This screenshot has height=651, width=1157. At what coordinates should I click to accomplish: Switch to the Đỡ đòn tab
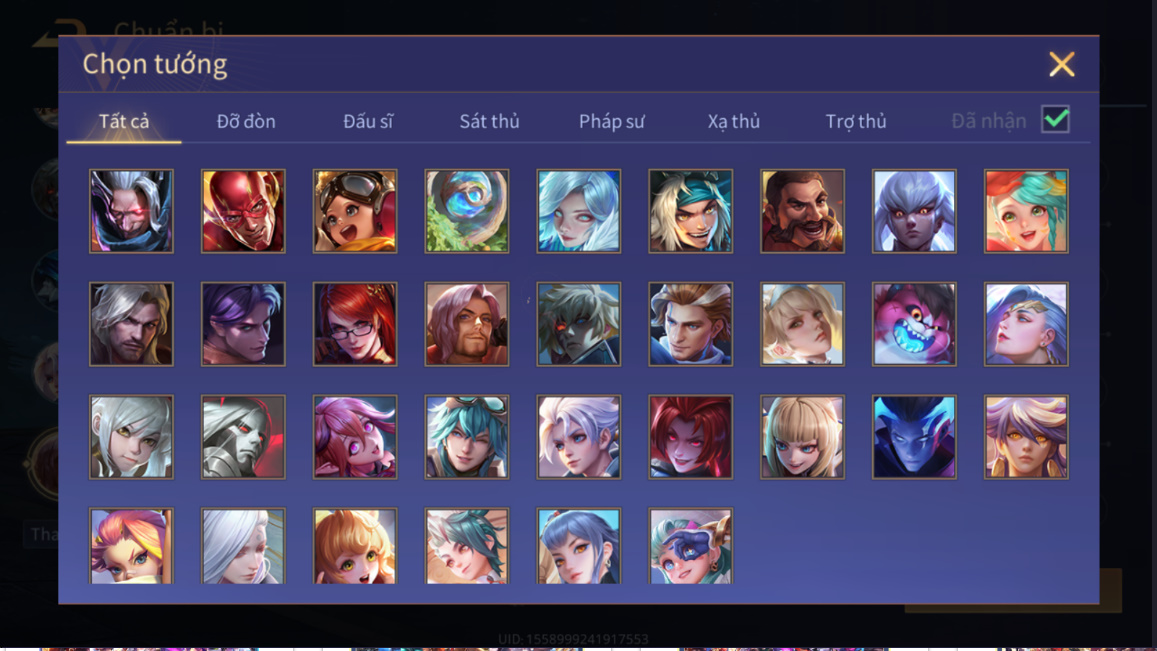tap(246, 121)
